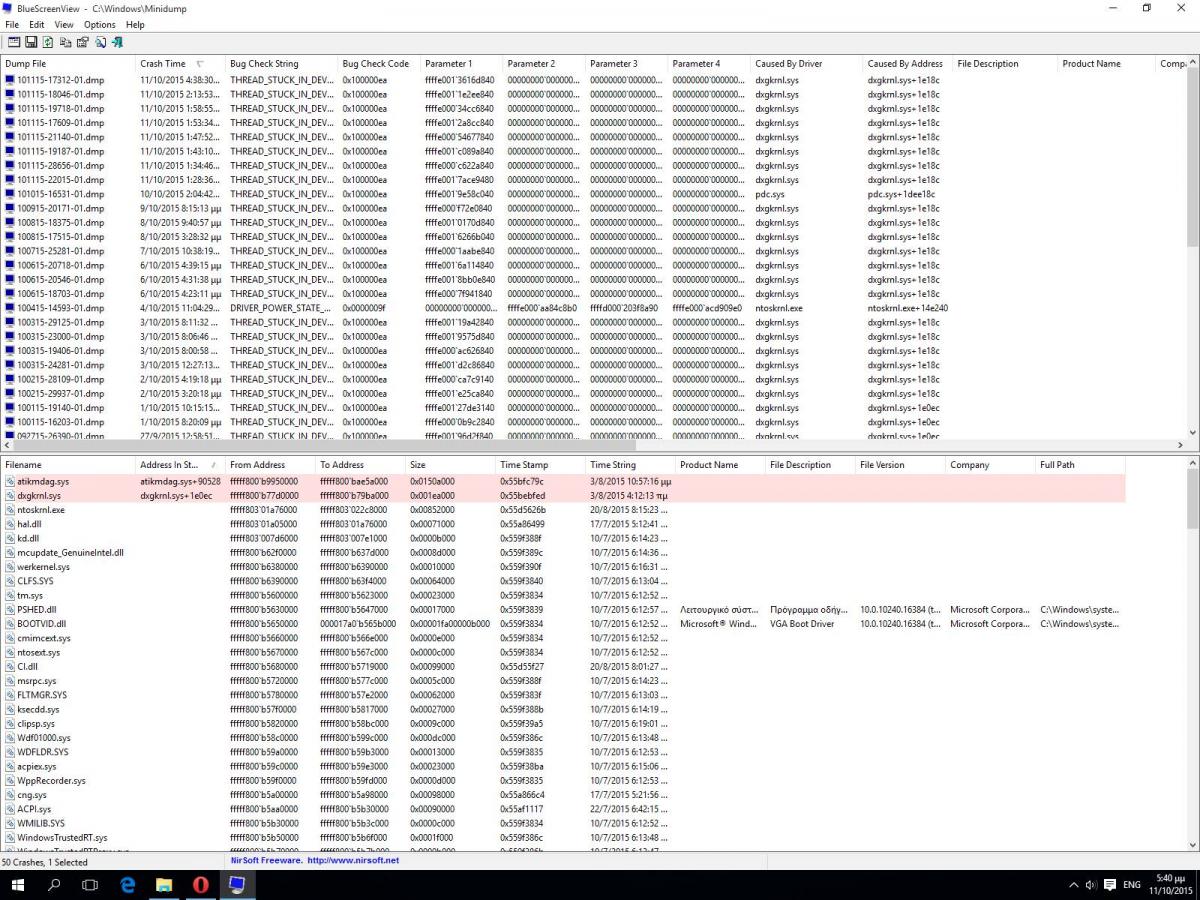This screenshot has width=1200, height=900.
Task: Click the Exit toolbar icon
Action: pos(117,42)
